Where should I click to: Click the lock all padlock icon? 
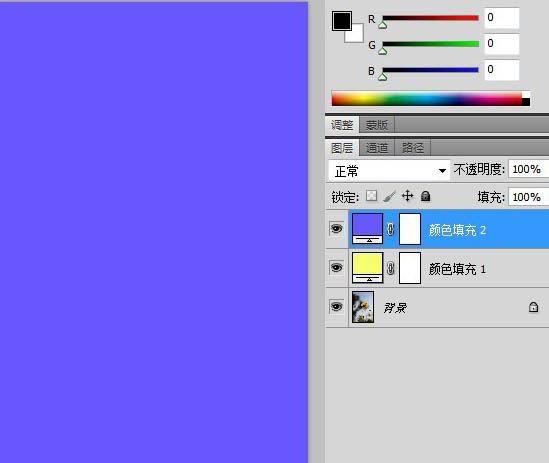[425, 196]
